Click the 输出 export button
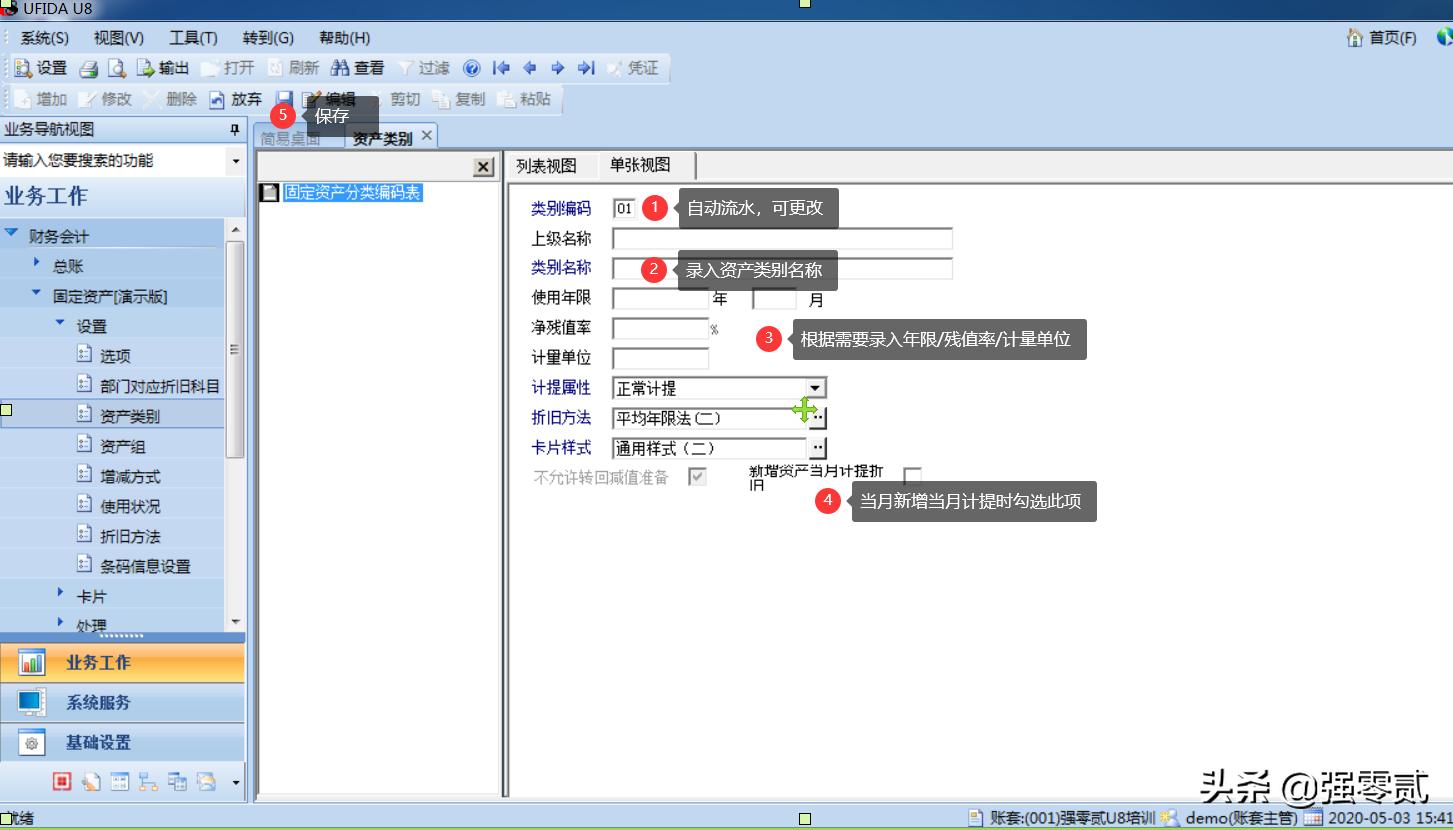 point(163,68)
